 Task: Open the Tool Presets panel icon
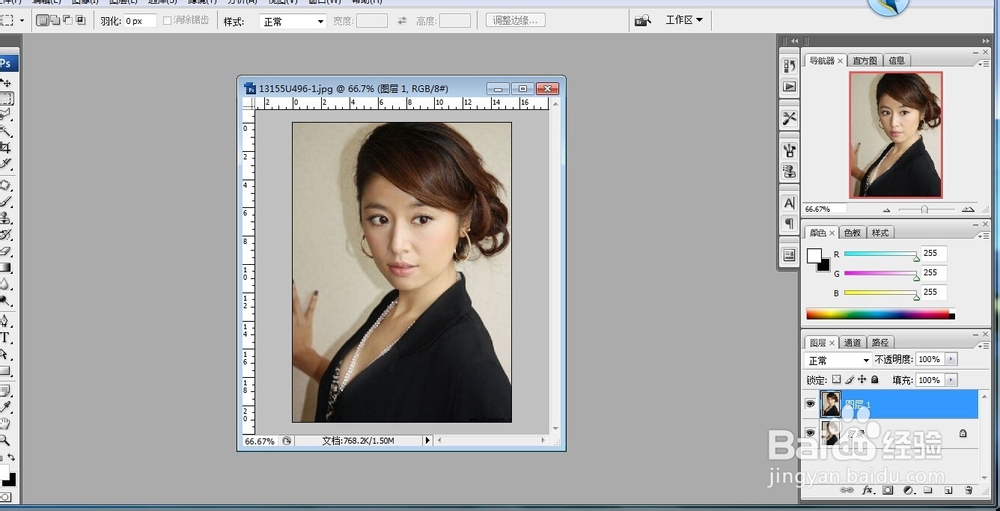point(790,119)
